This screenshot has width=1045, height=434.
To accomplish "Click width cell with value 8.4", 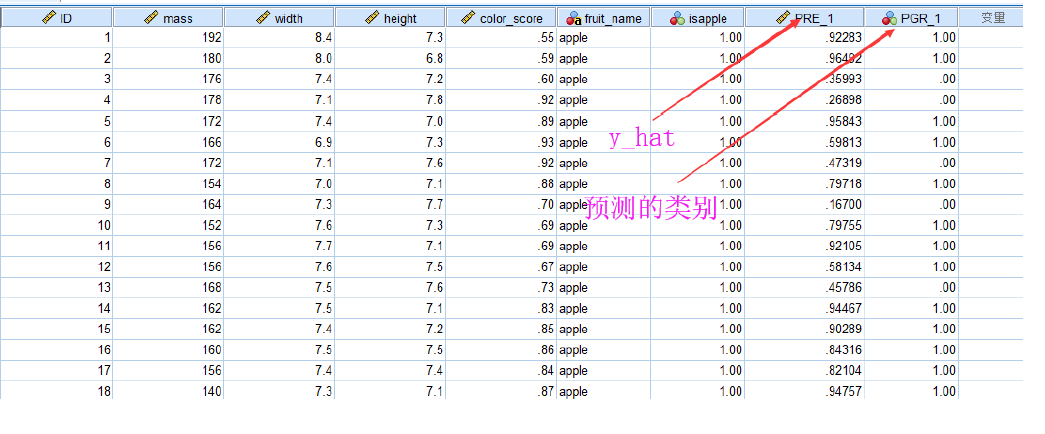I will tap(280, 38).
